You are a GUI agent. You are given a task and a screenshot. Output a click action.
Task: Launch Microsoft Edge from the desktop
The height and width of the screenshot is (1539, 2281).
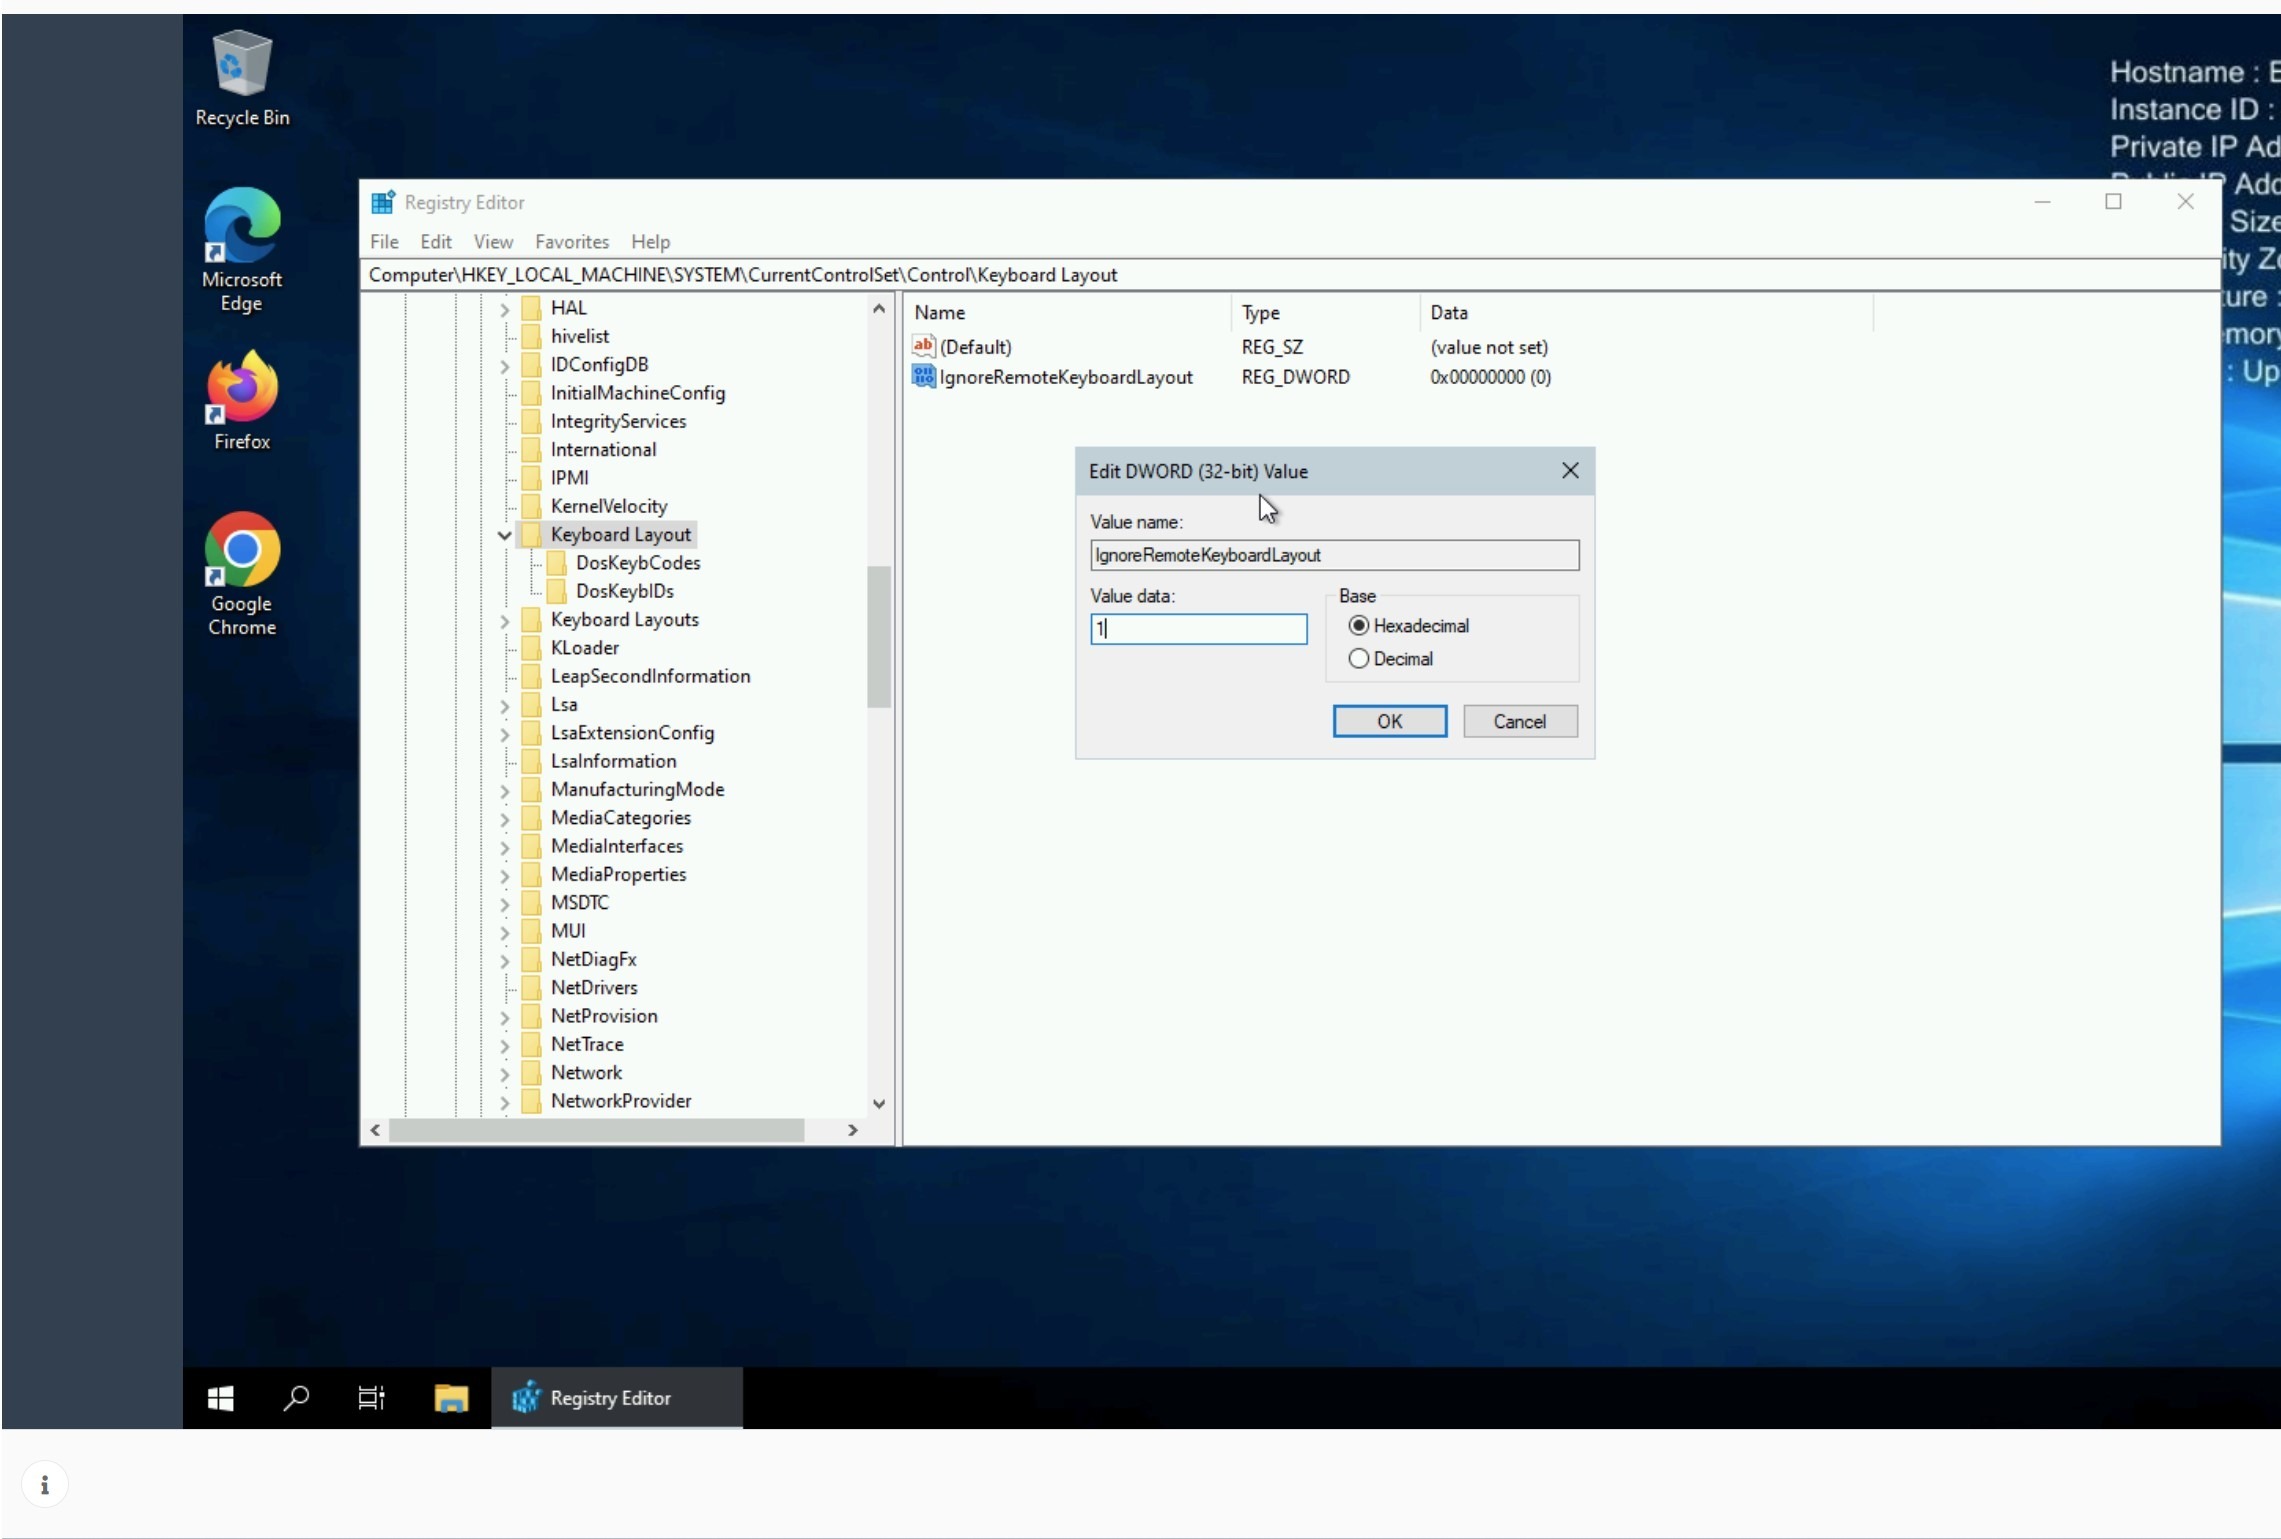tap(241, 250)
